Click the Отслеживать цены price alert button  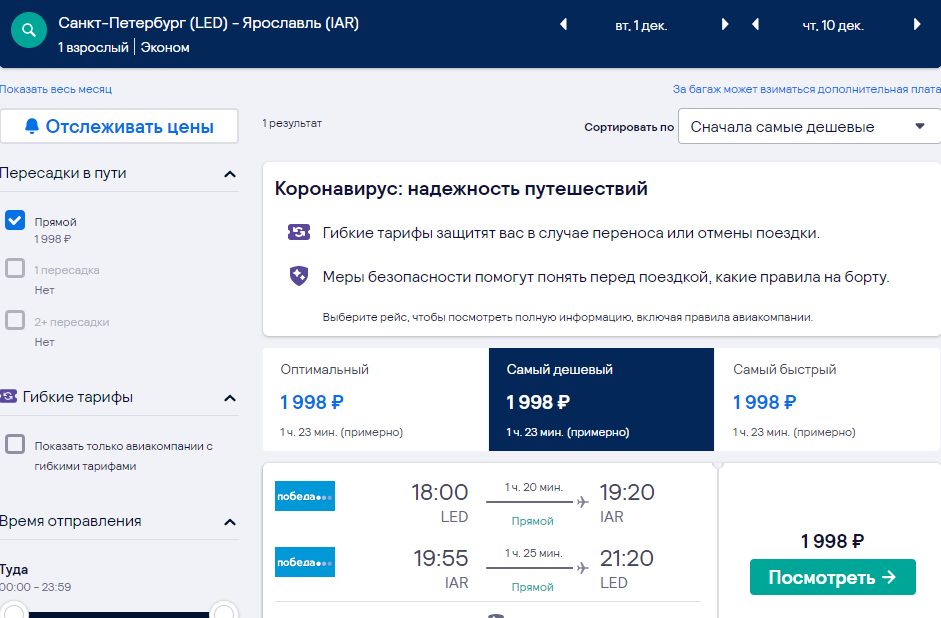pos(119,126)
